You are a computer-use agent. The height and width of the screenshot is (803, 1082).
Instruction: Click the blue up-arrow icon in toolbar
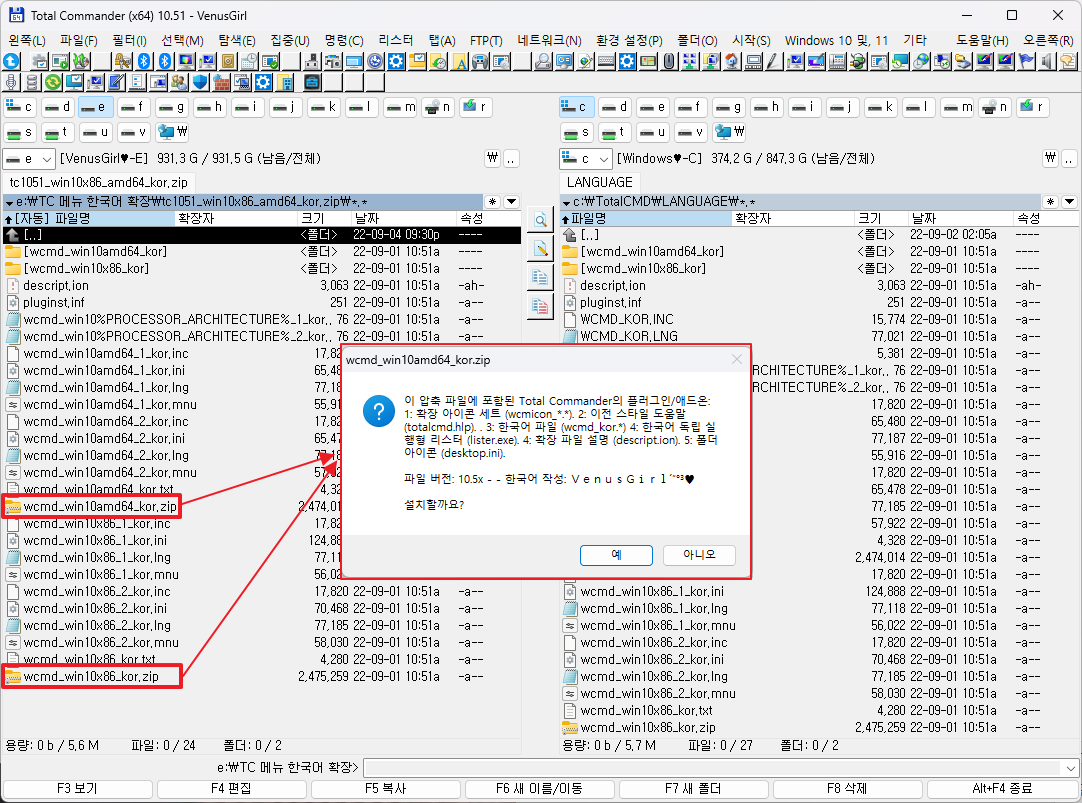click(11, 61)
